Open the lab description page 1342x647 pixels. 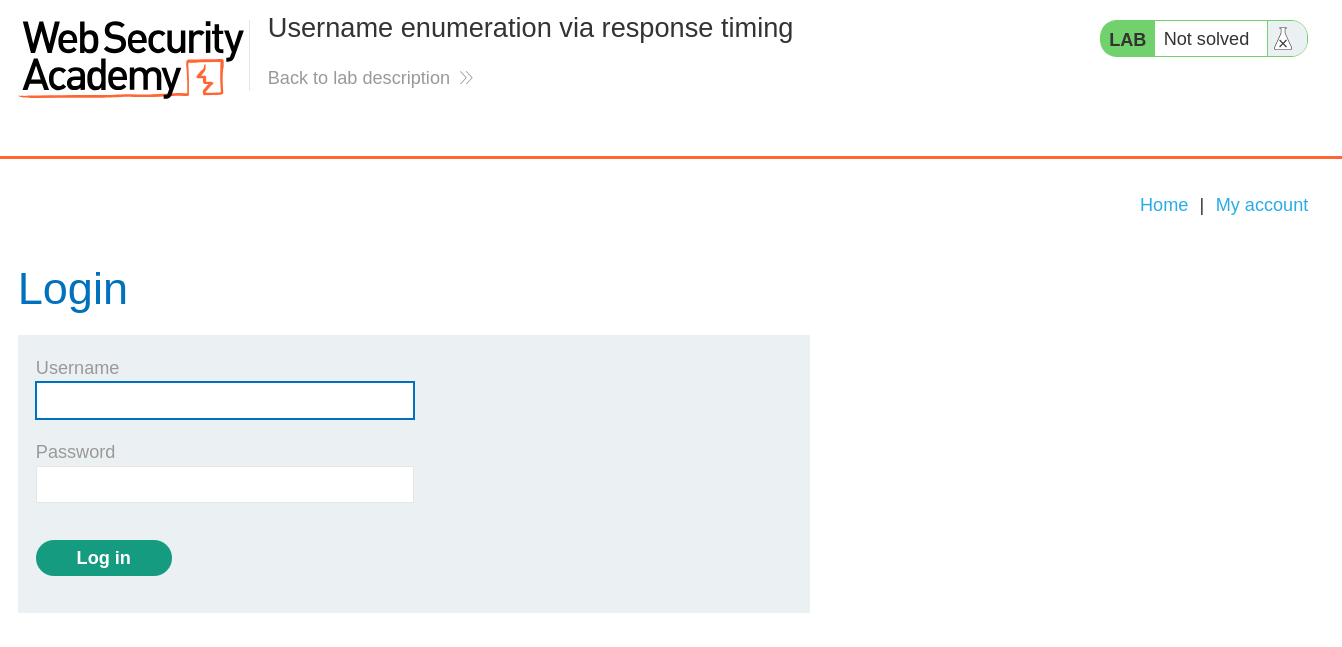[x=359, y=77]
